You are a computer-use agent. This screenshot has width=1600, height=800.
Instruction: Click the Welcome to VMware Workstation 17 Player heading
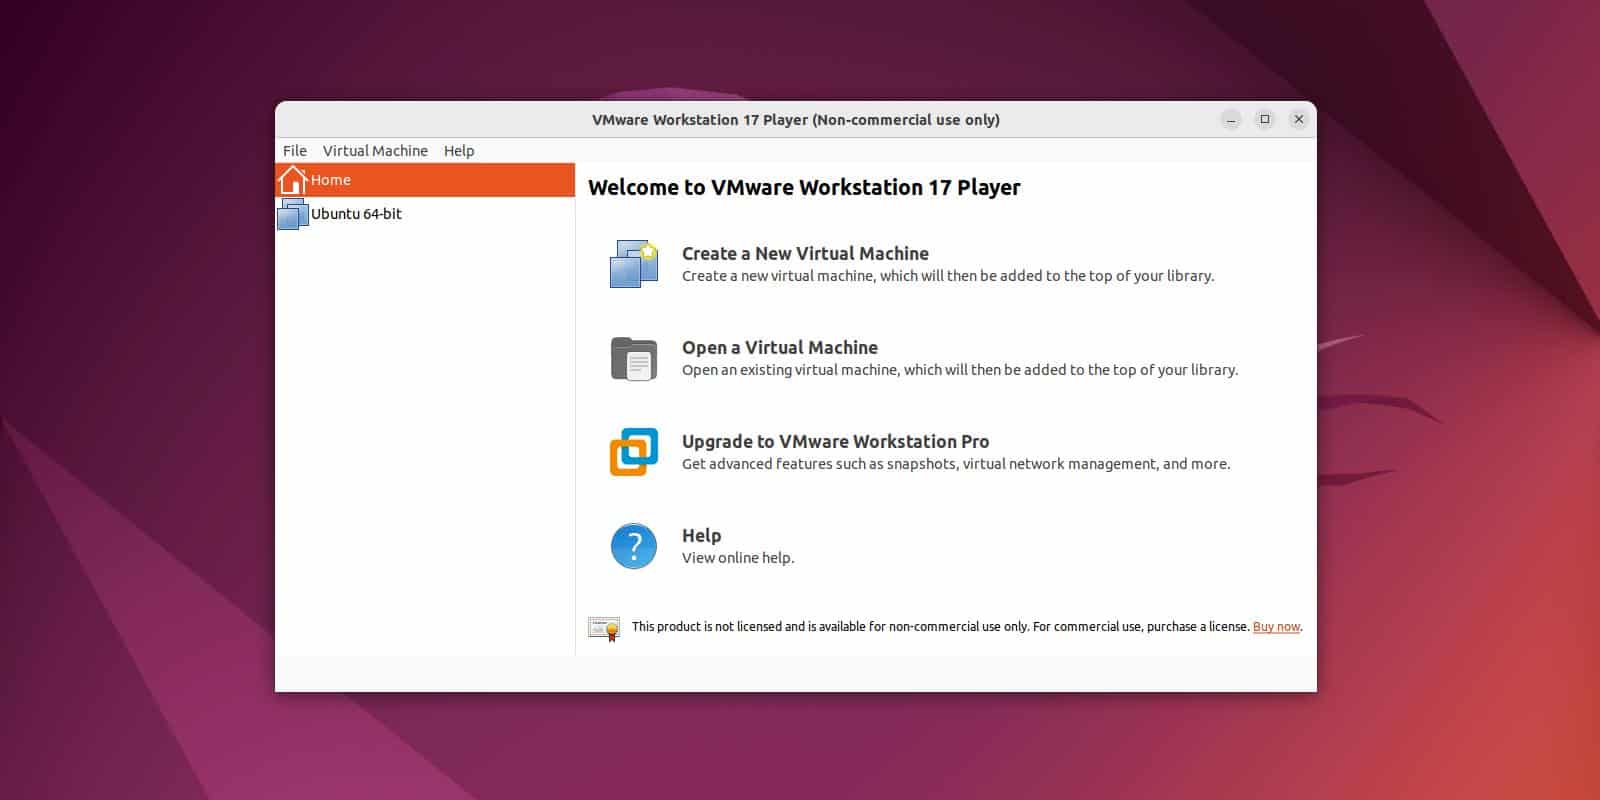(804, 188)
